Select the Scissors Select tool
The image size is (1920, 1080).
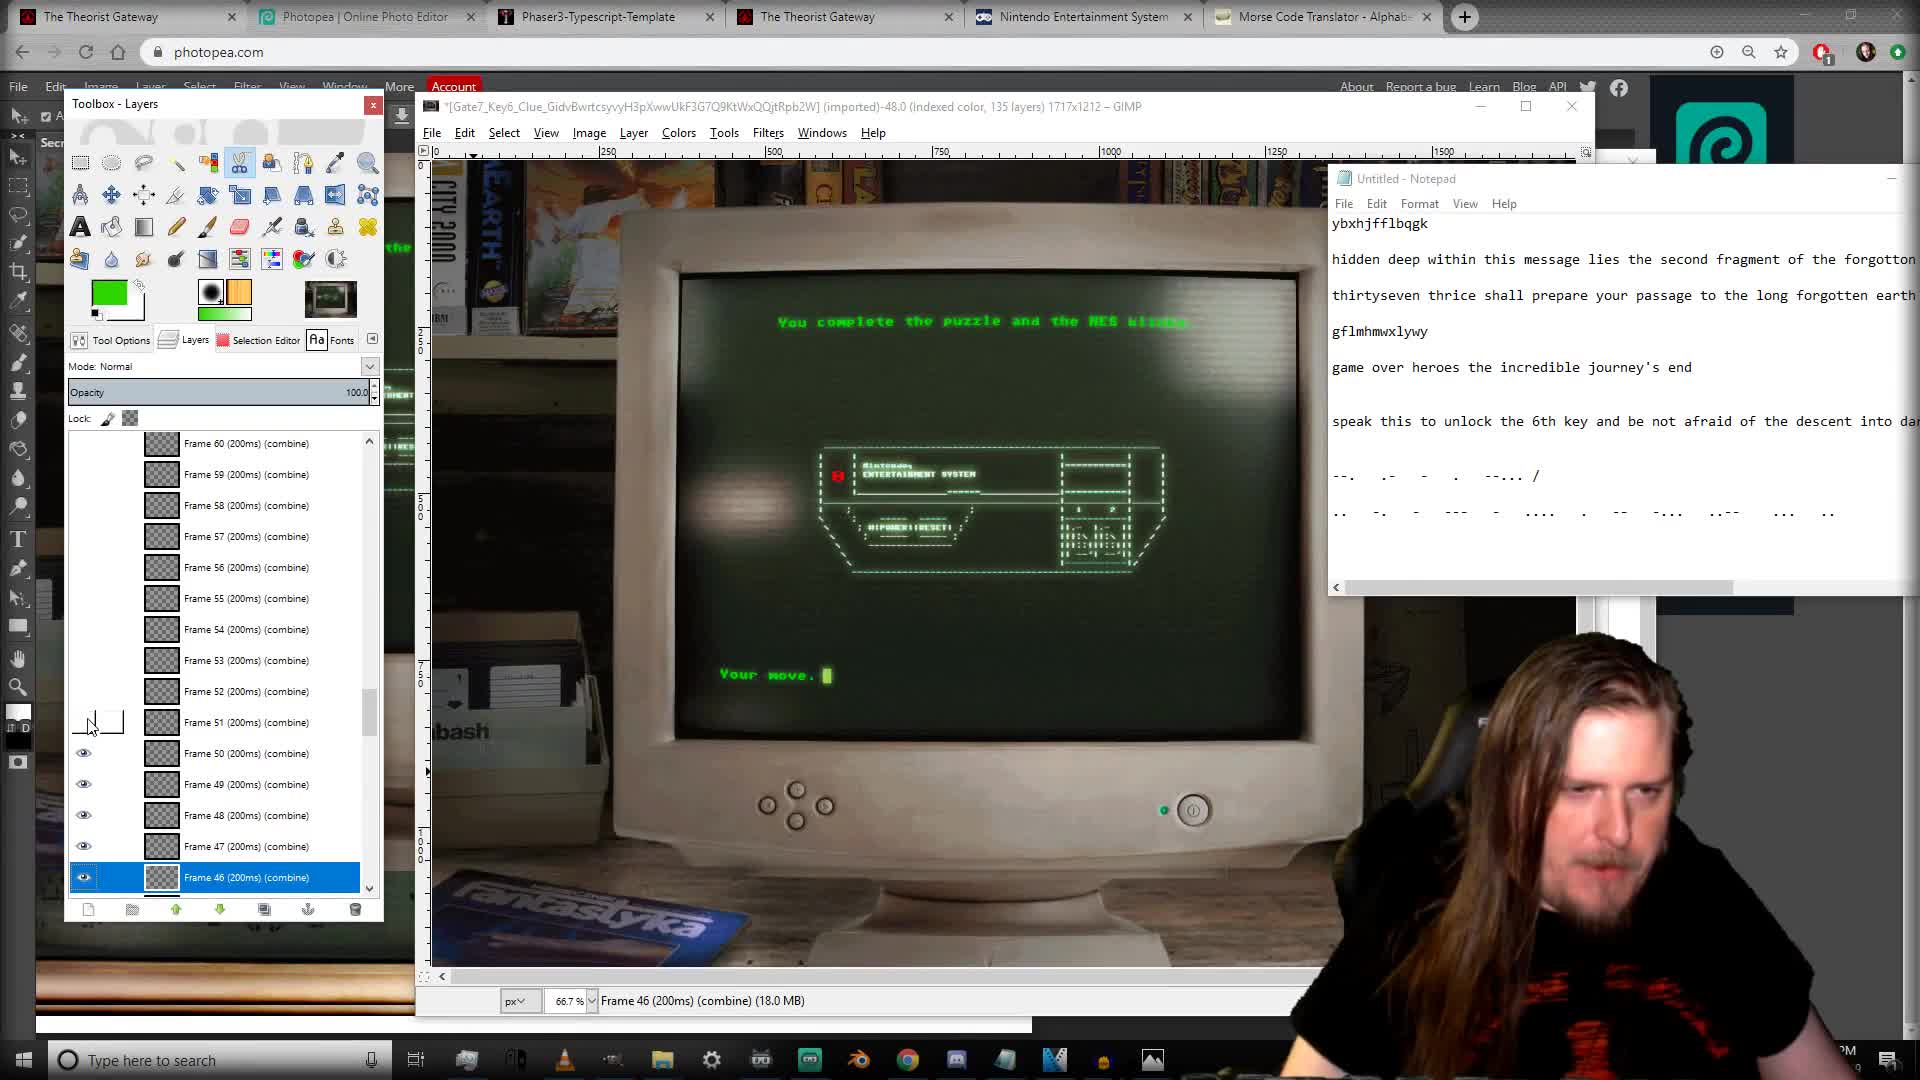click(240, 163)
